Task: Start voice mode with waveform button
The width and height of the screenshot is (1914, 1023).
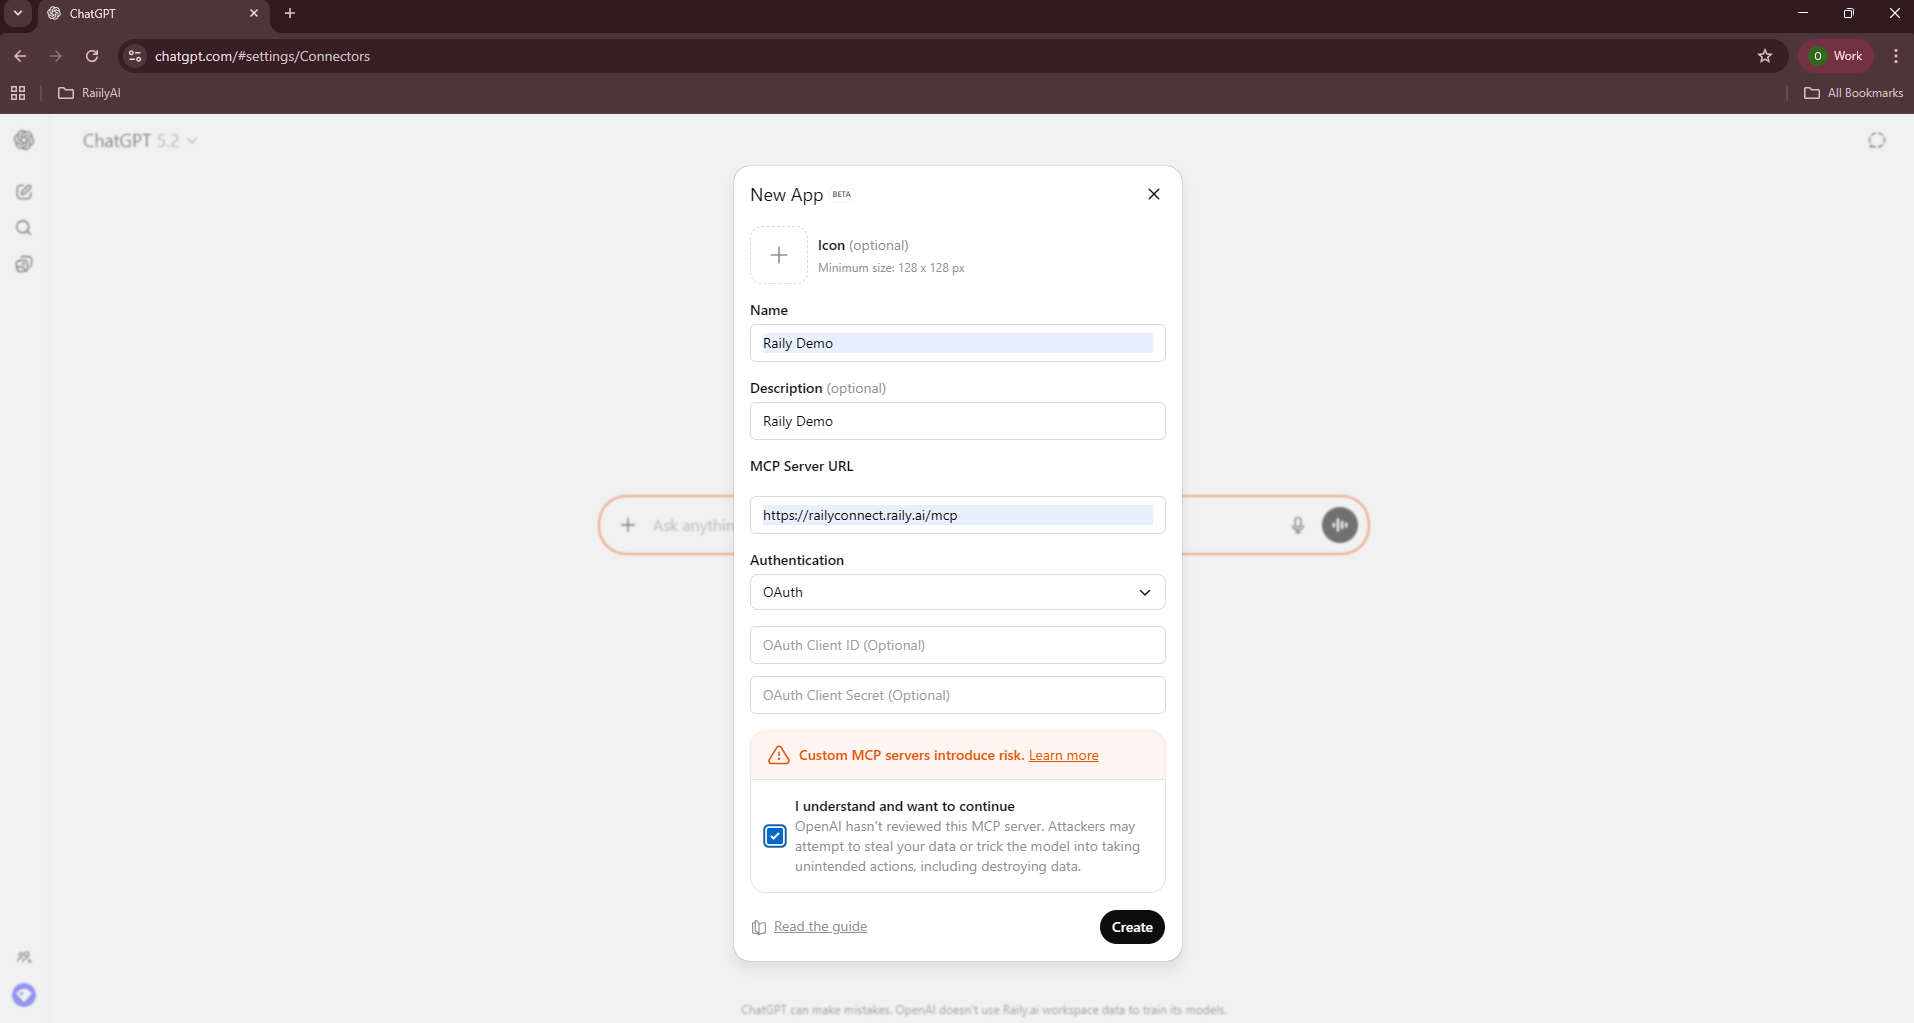Action: (x=1340, y=525)
